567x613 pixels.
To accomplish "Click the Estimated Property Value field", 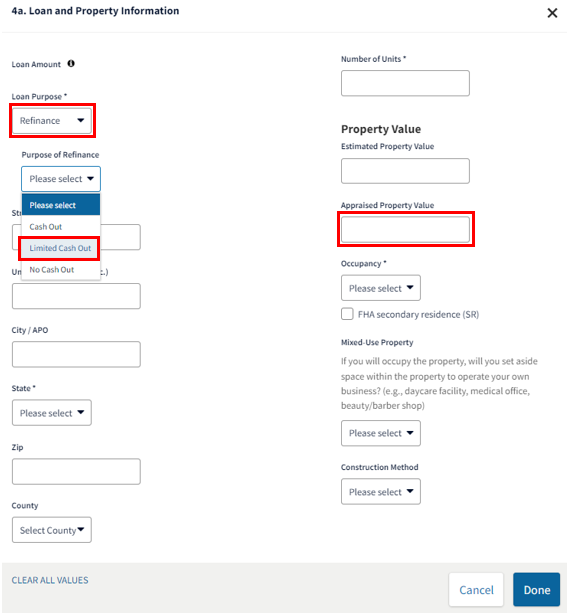I will [405, 171].
